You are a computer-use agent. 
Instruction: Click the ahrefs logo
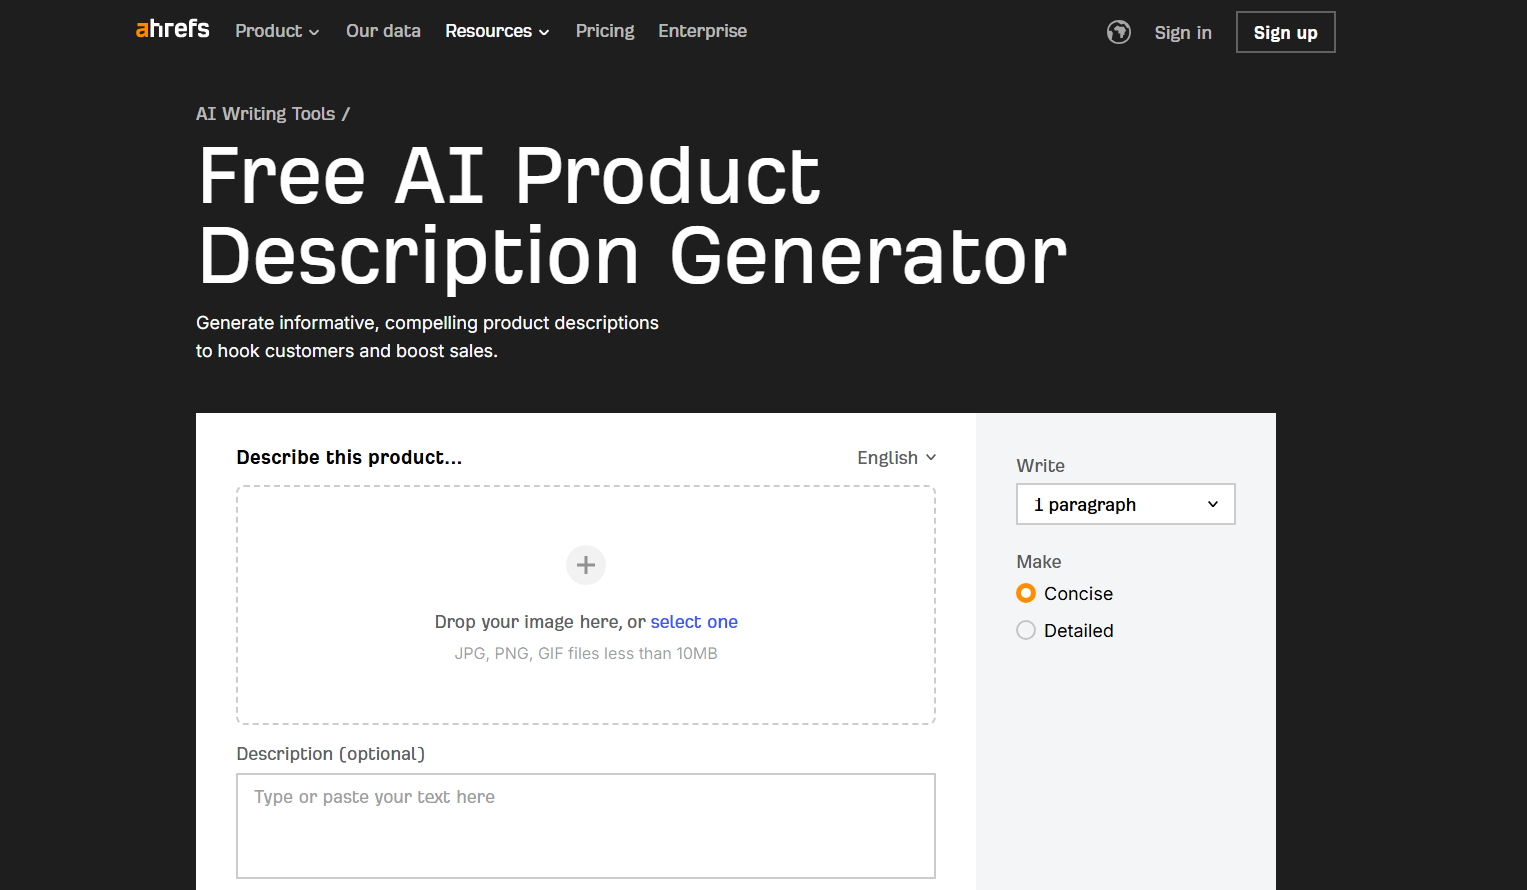click(x=172, y=29)
